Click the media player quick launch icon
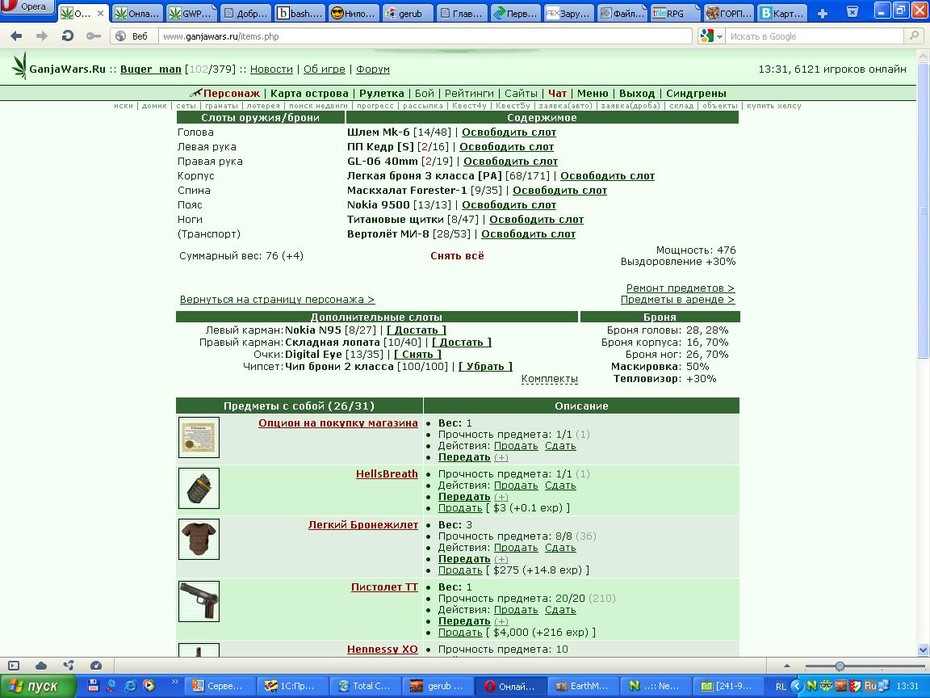This screenshot has height=698, width=930. click(149, 686)
